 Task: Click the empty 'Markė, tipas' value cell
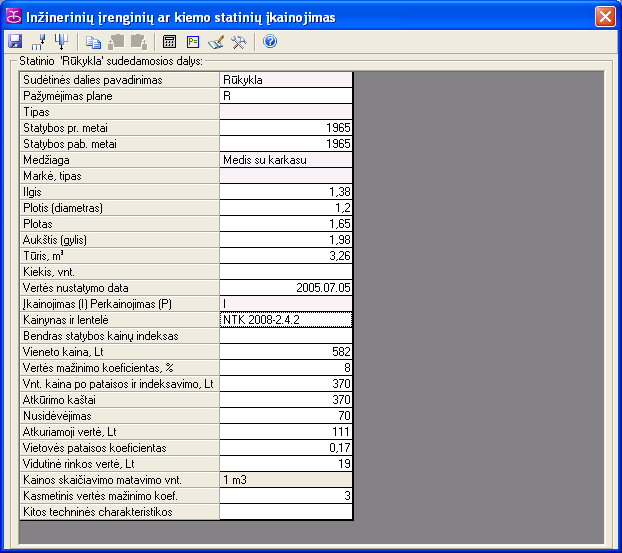[286, 176]
